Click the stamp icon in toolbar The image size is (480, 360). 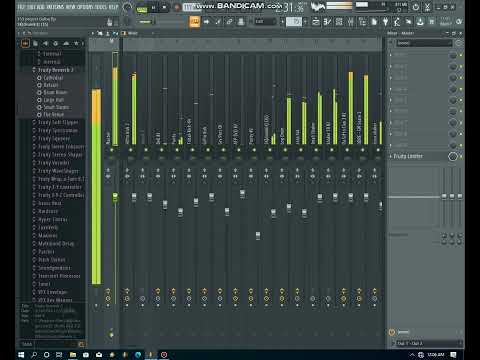click(x=241, y=22)
